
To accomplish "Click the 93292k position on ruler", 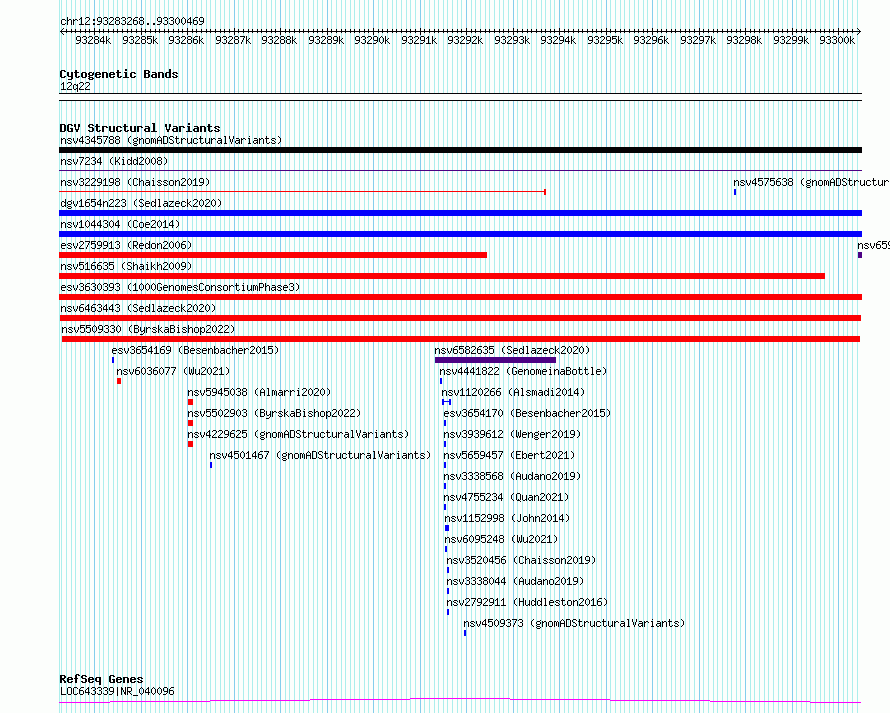I will pyautogui.click(x=465, y=40).
